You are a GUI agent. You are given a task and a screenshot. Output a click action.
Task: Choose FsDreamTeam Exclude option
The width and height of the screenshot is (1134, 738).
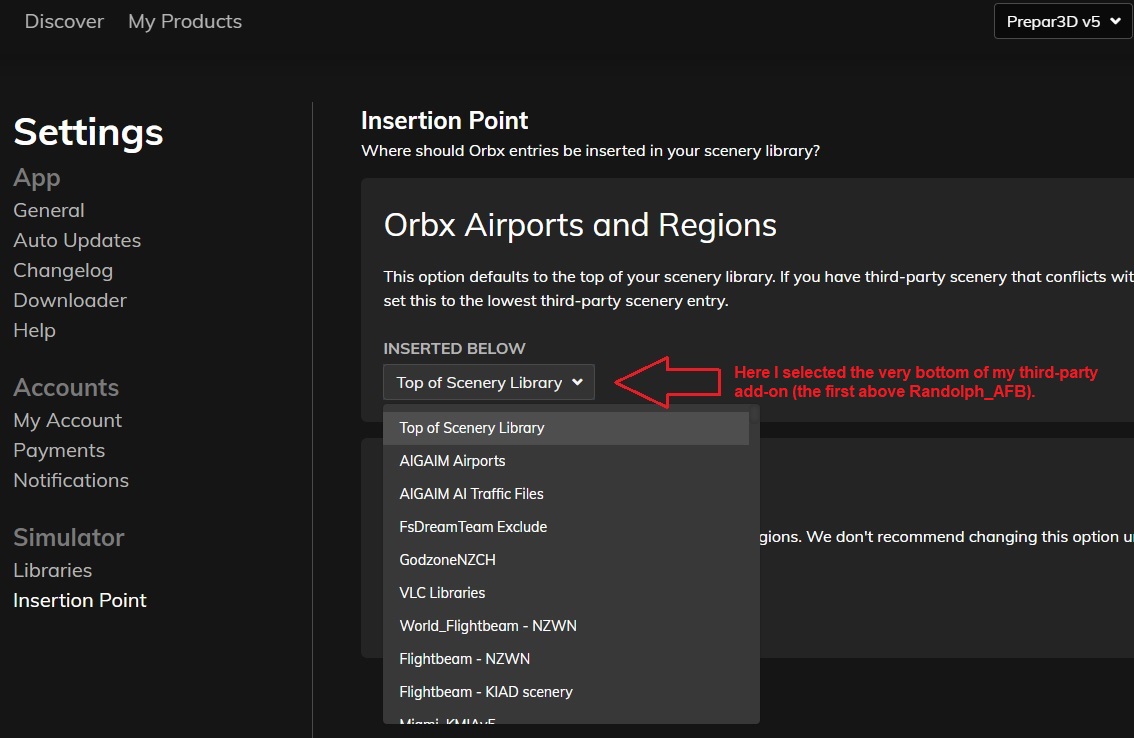click(566, 527)
